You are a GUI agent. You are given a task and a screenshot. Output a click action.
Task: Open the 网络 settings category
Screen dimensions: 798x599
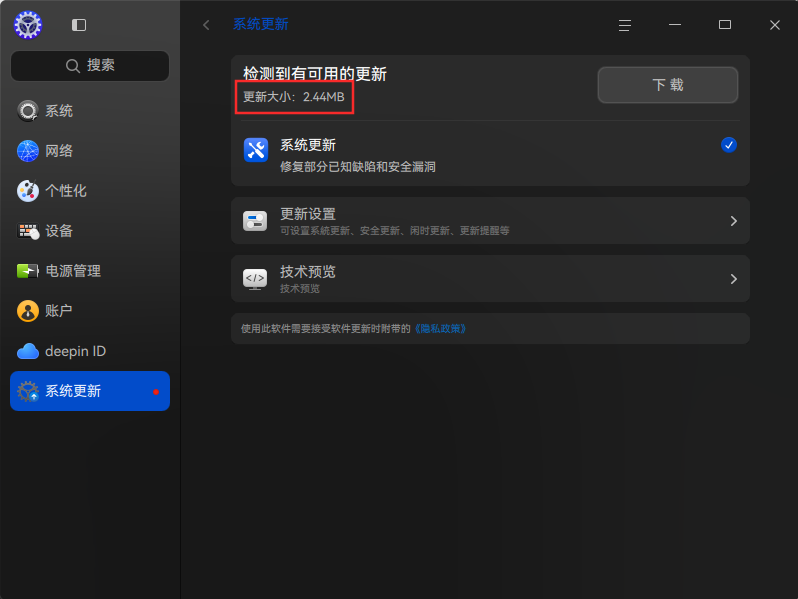tap(90, 151)
